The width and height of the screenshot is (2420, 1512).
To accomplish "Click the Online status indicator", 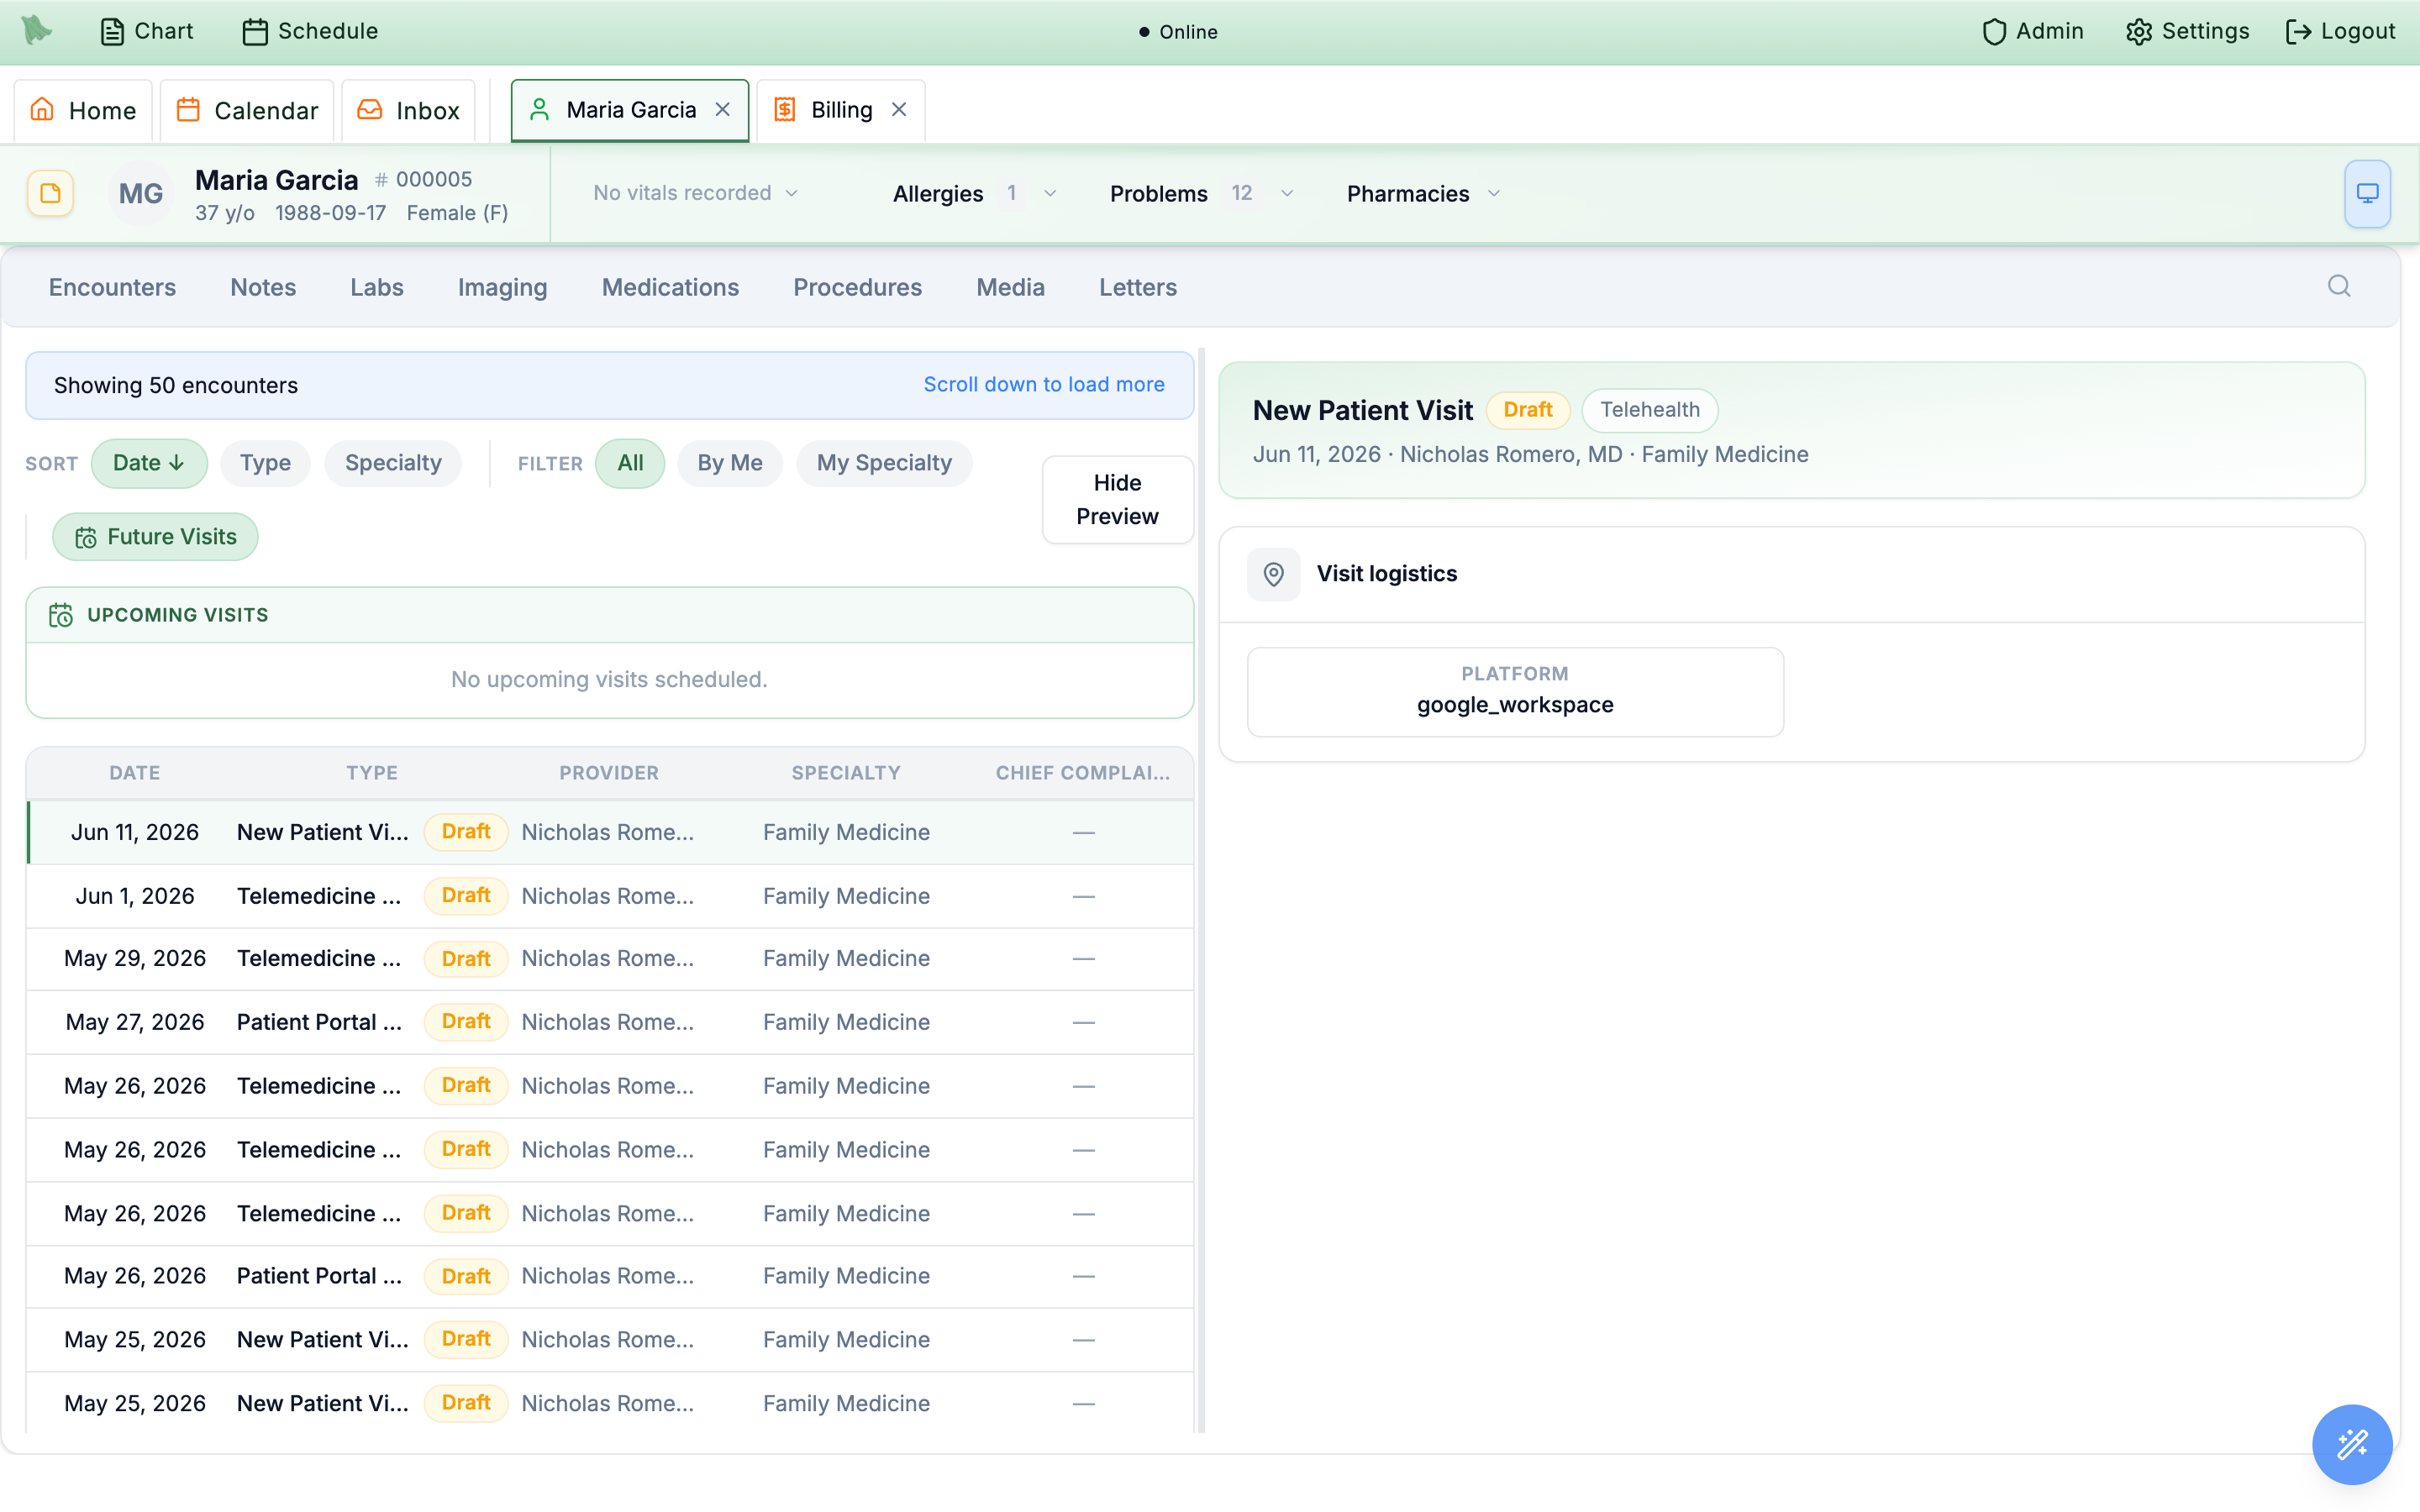I will tap(1178, 32).
